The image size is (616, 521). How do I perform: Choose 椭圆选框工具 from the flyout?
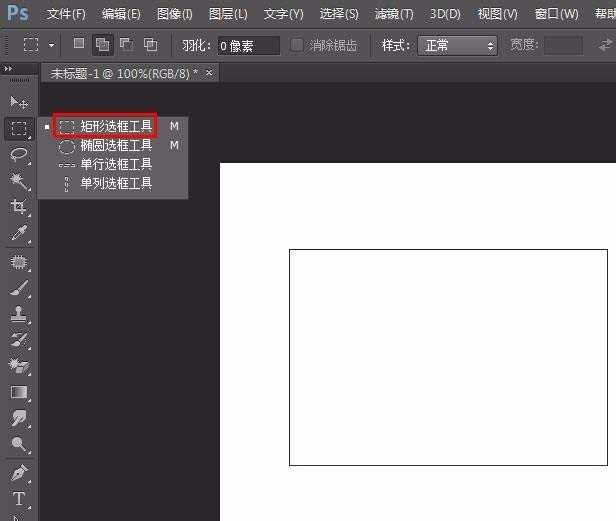coord(115,146)
